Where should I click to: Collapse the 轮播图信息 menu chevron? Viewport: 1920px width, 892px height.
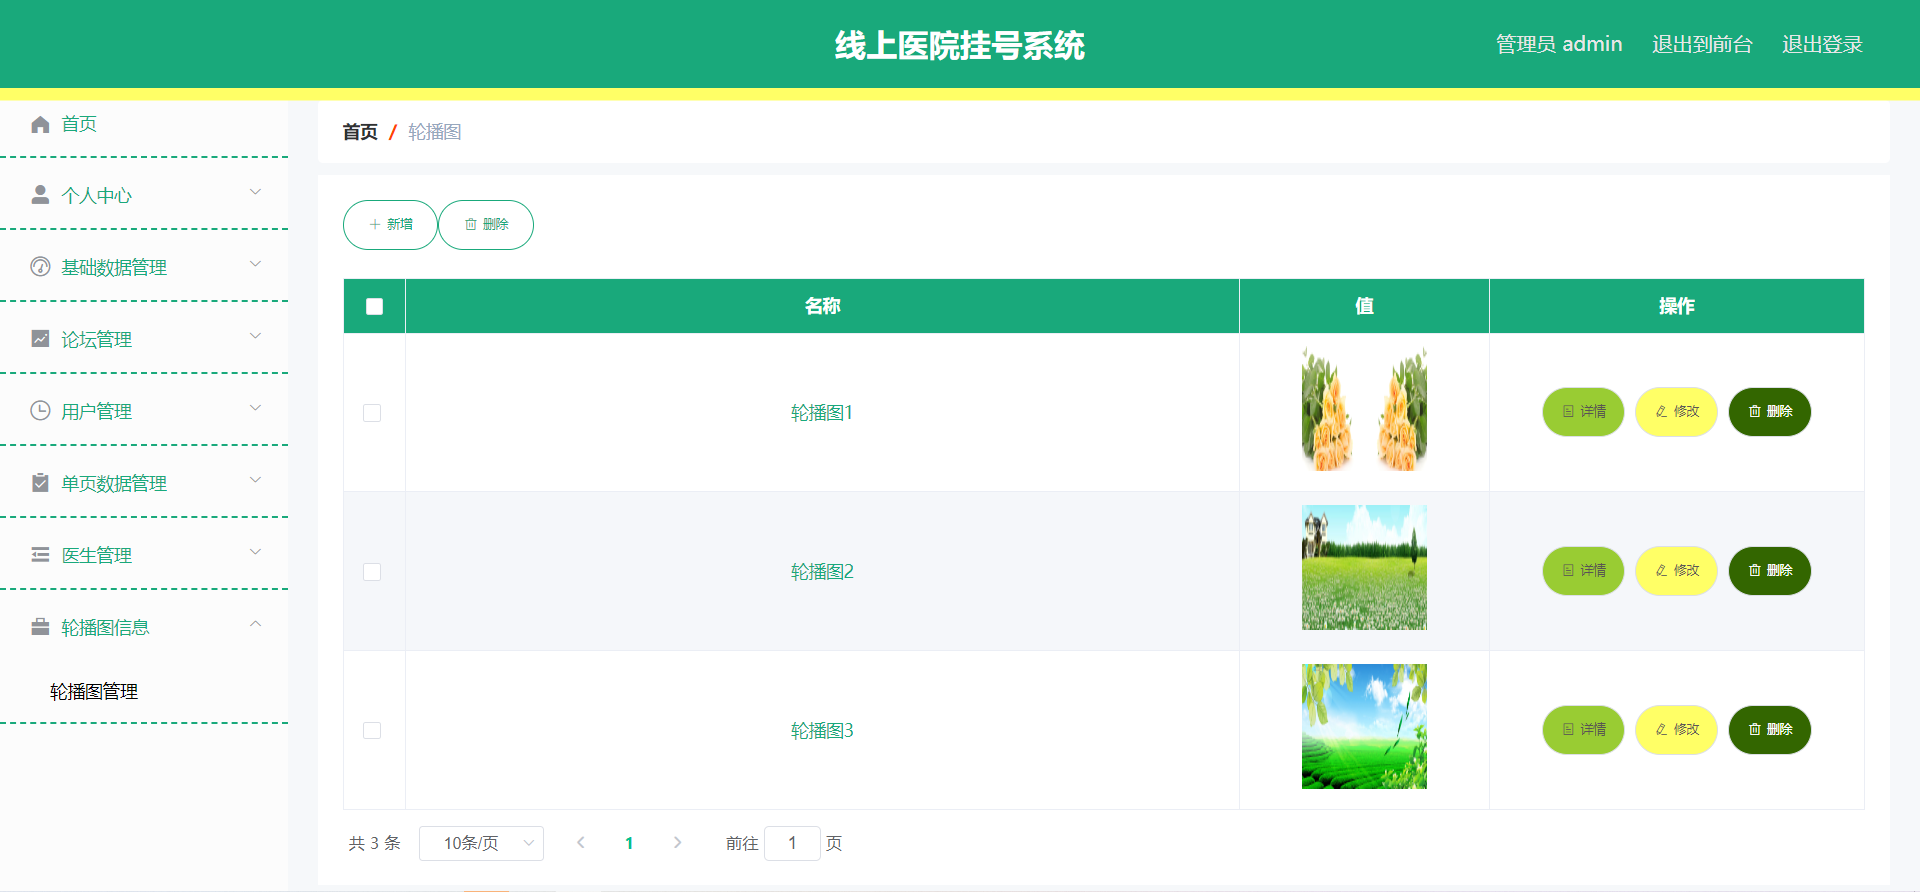[x=255, y=624]
